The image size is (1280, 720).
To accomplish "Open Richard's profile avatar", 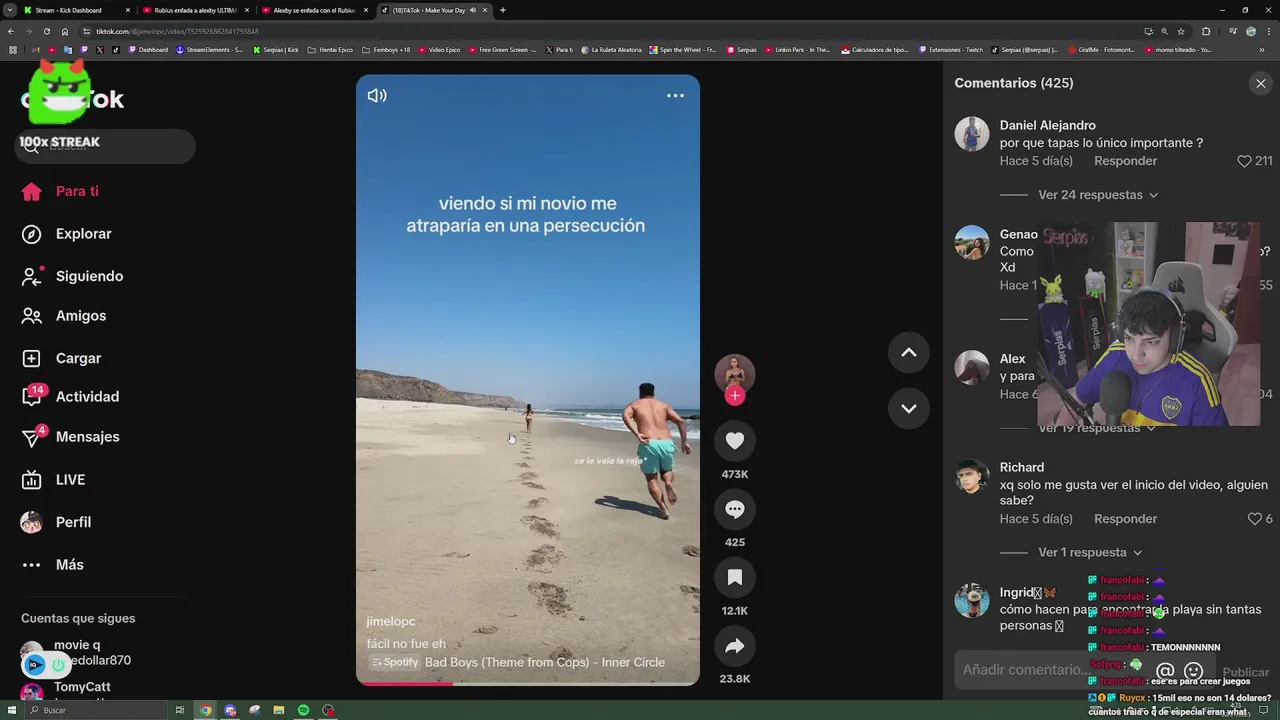I will click(972, 476).
